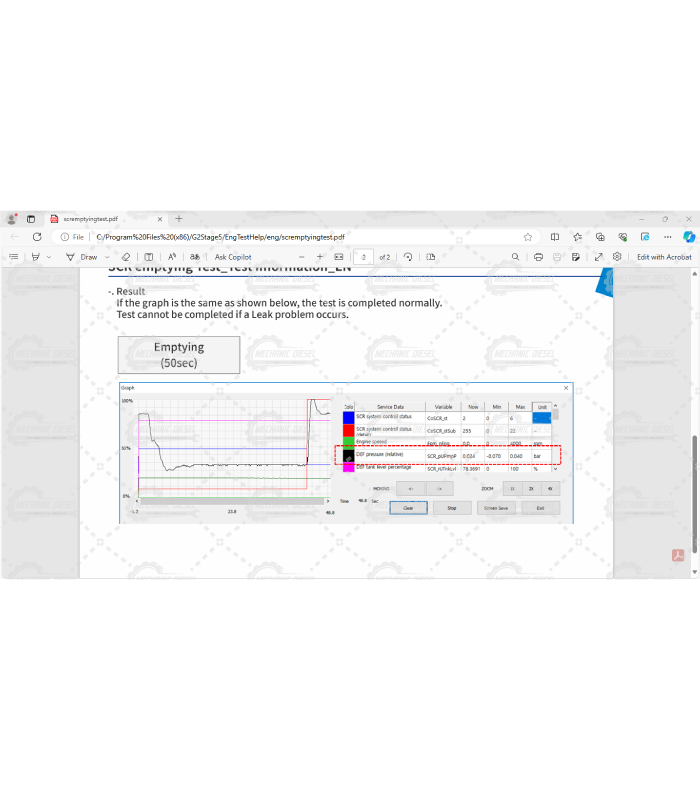Click the Translate icon in PDF toolbar
This screenshot has width=700, height=800.
[193, 257]
